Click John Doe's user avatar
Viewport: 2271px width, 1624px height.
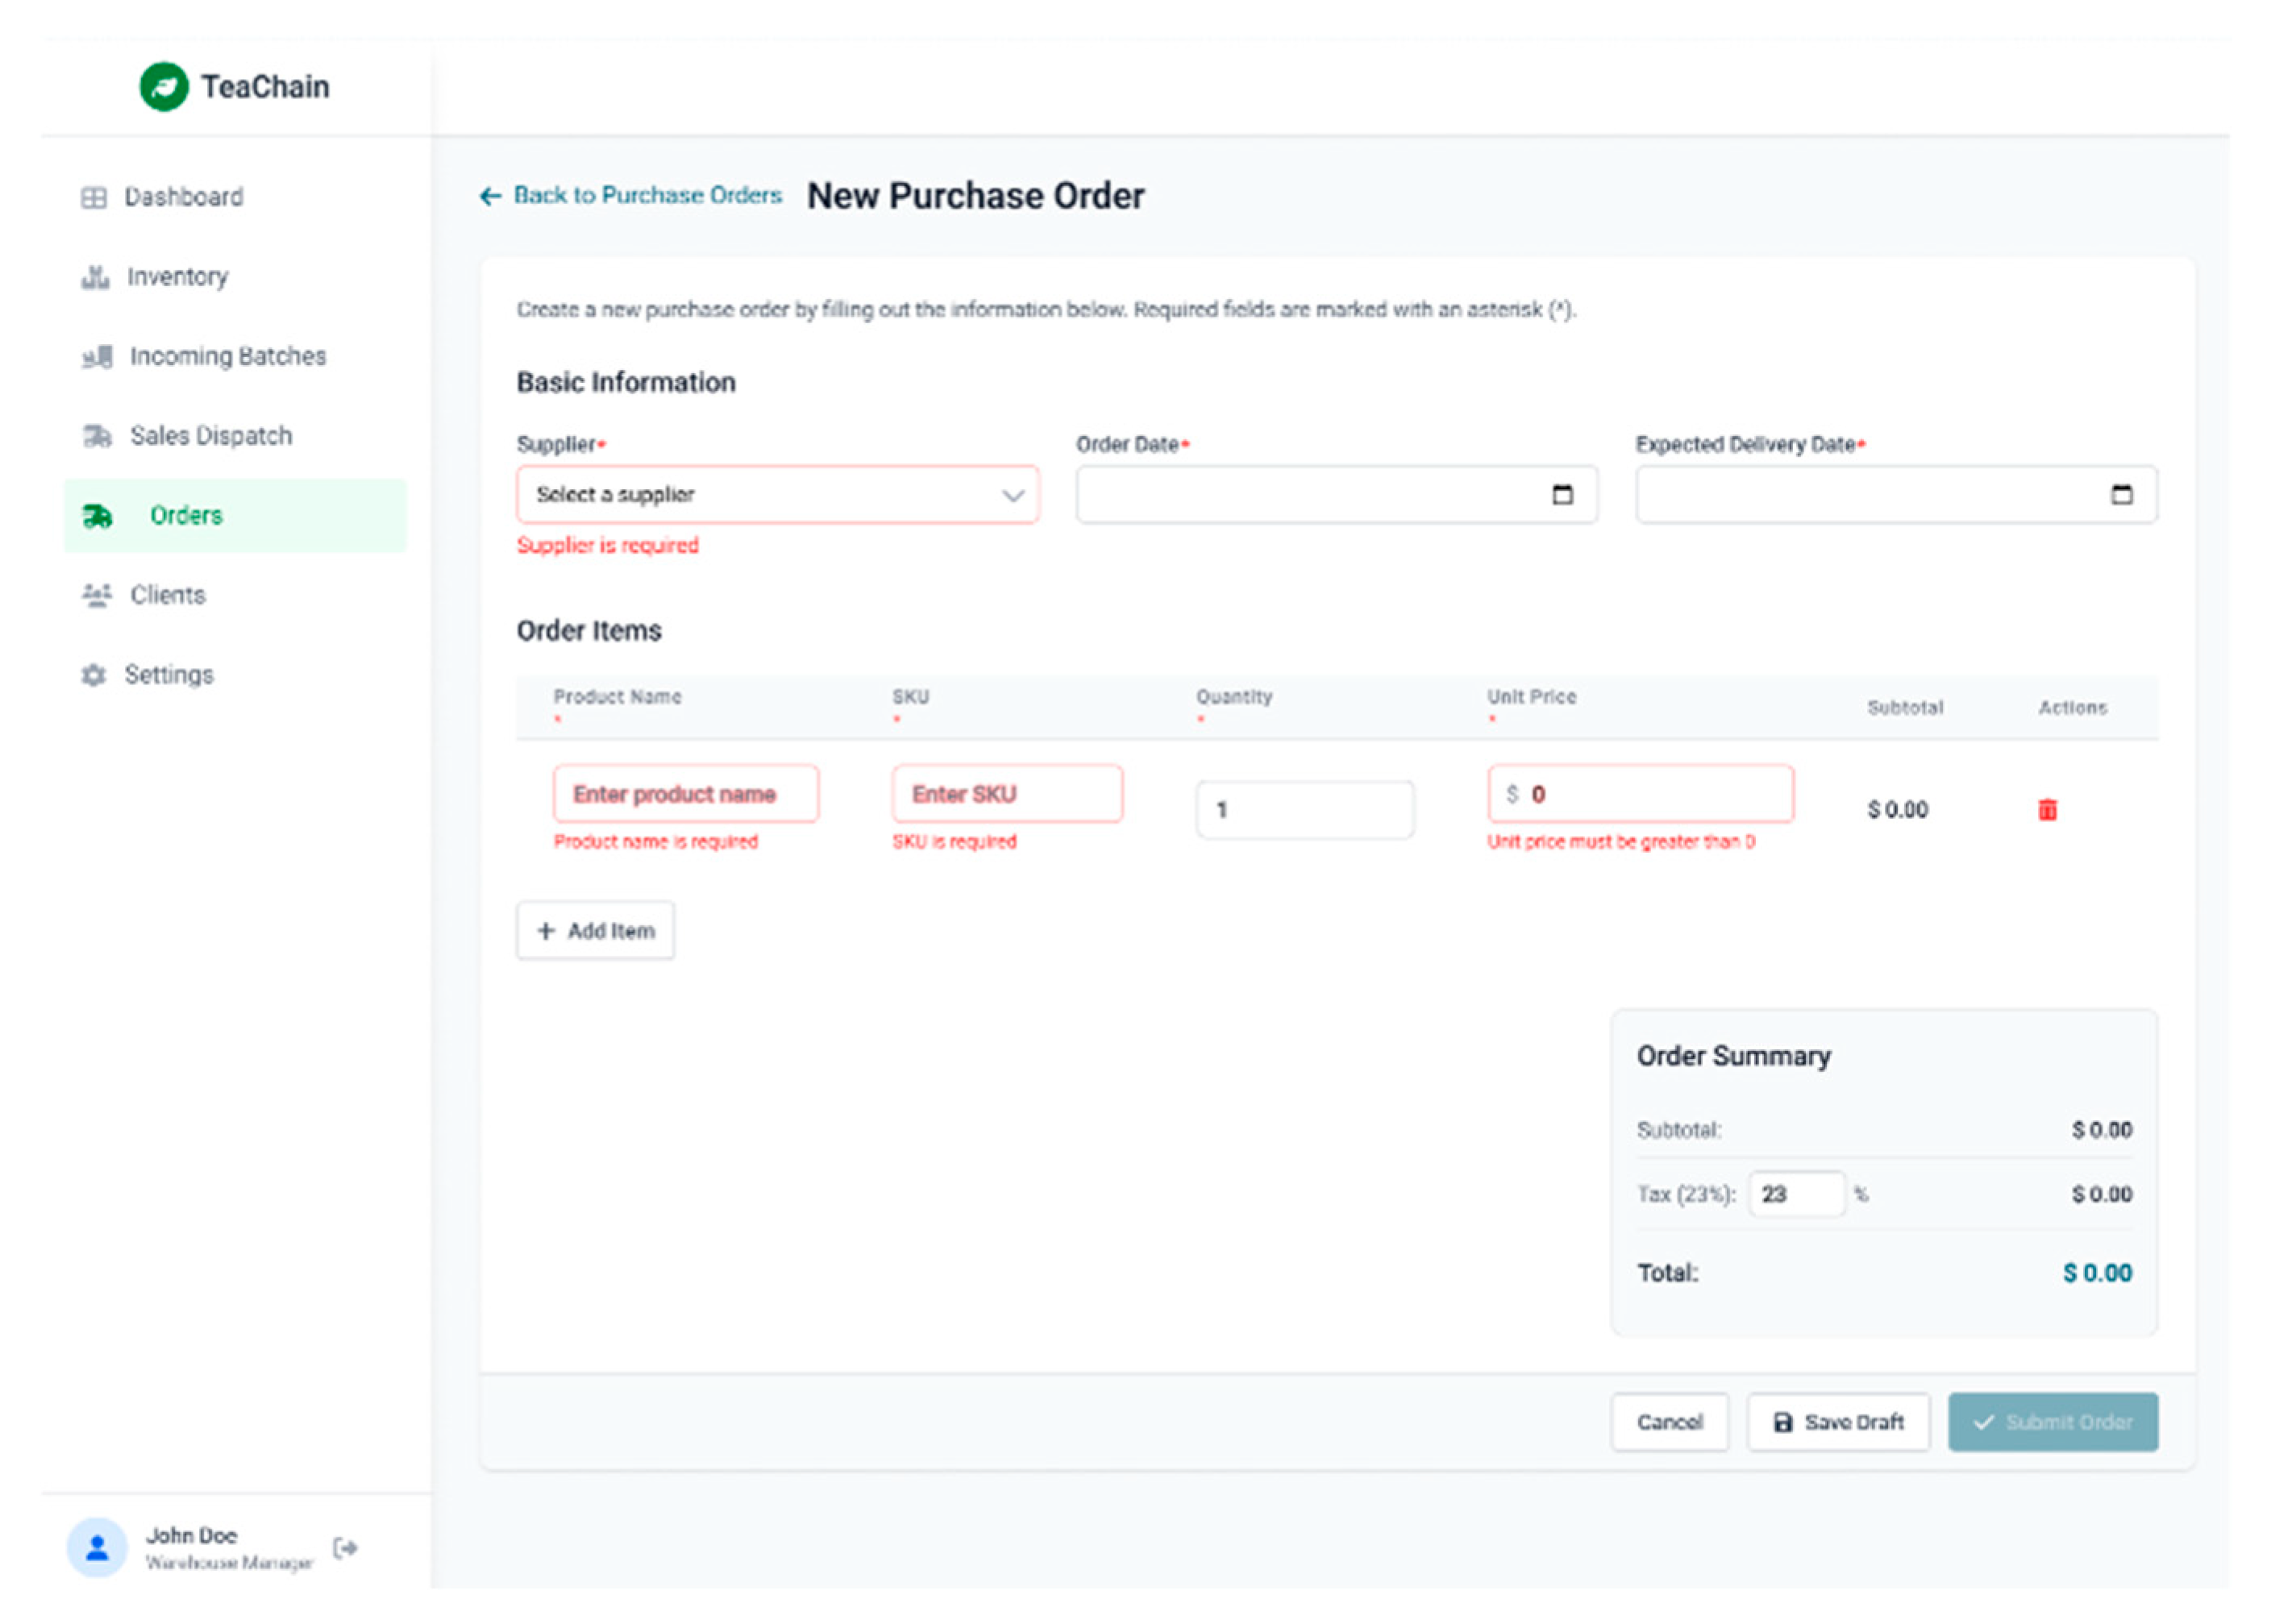click(x=97, y=1547)
